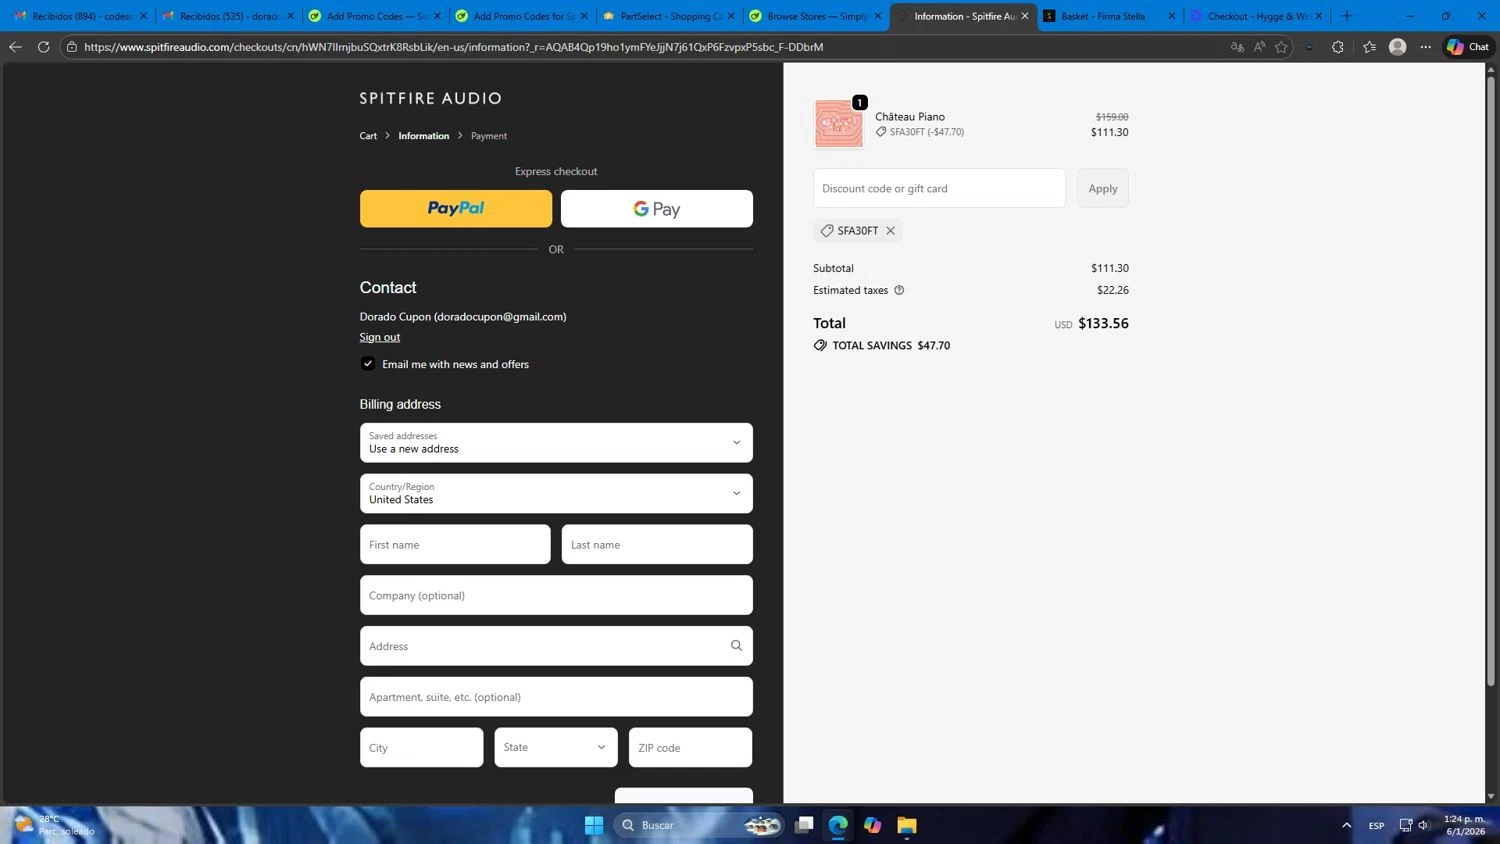Open the read aloud icon in address bar
Image resolution: width=1500 pixels, height=844 pixels.
click(1259, 47)
